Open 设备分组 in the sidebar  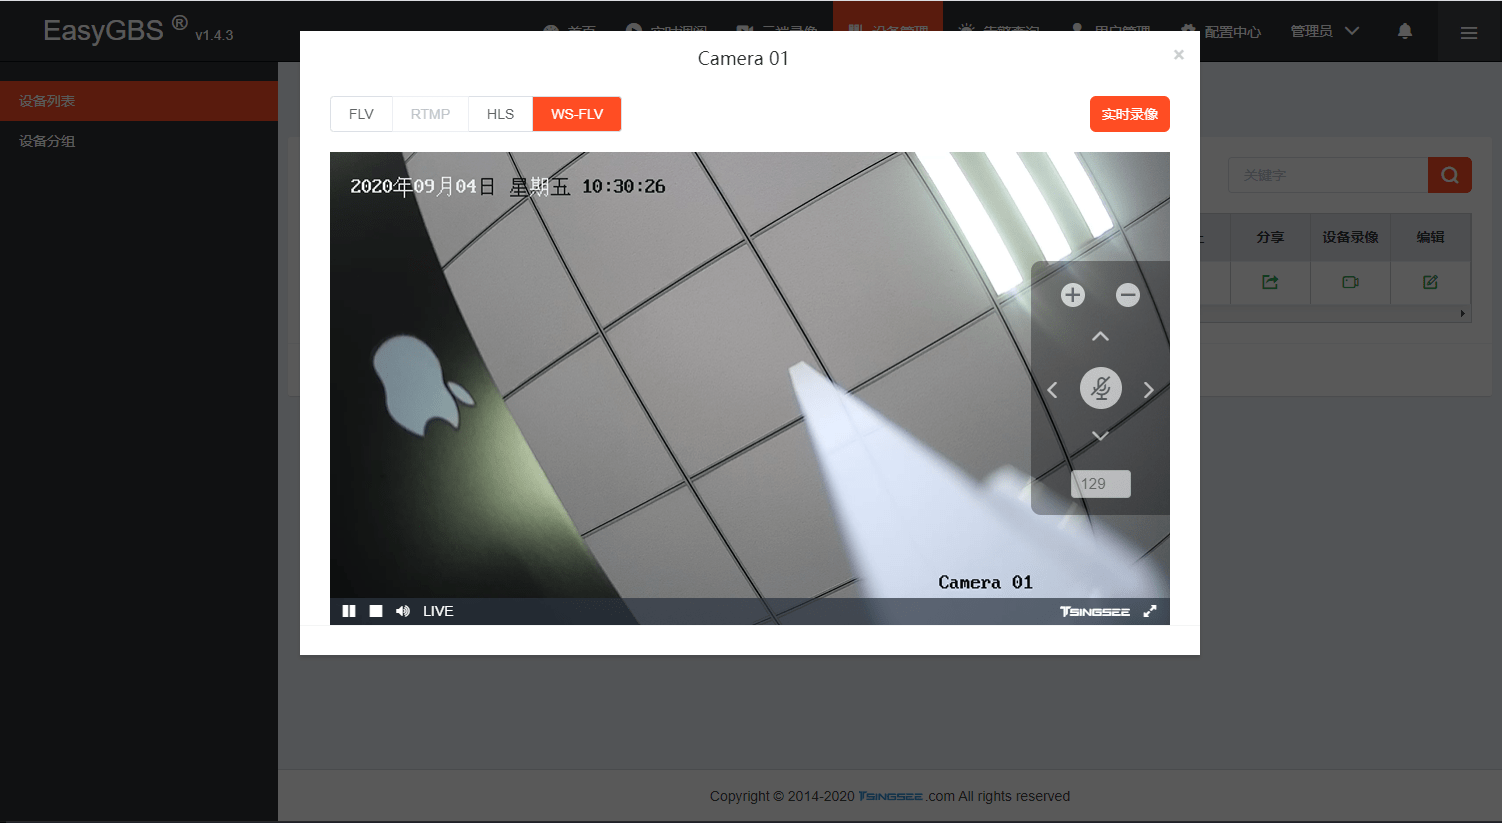47,141
